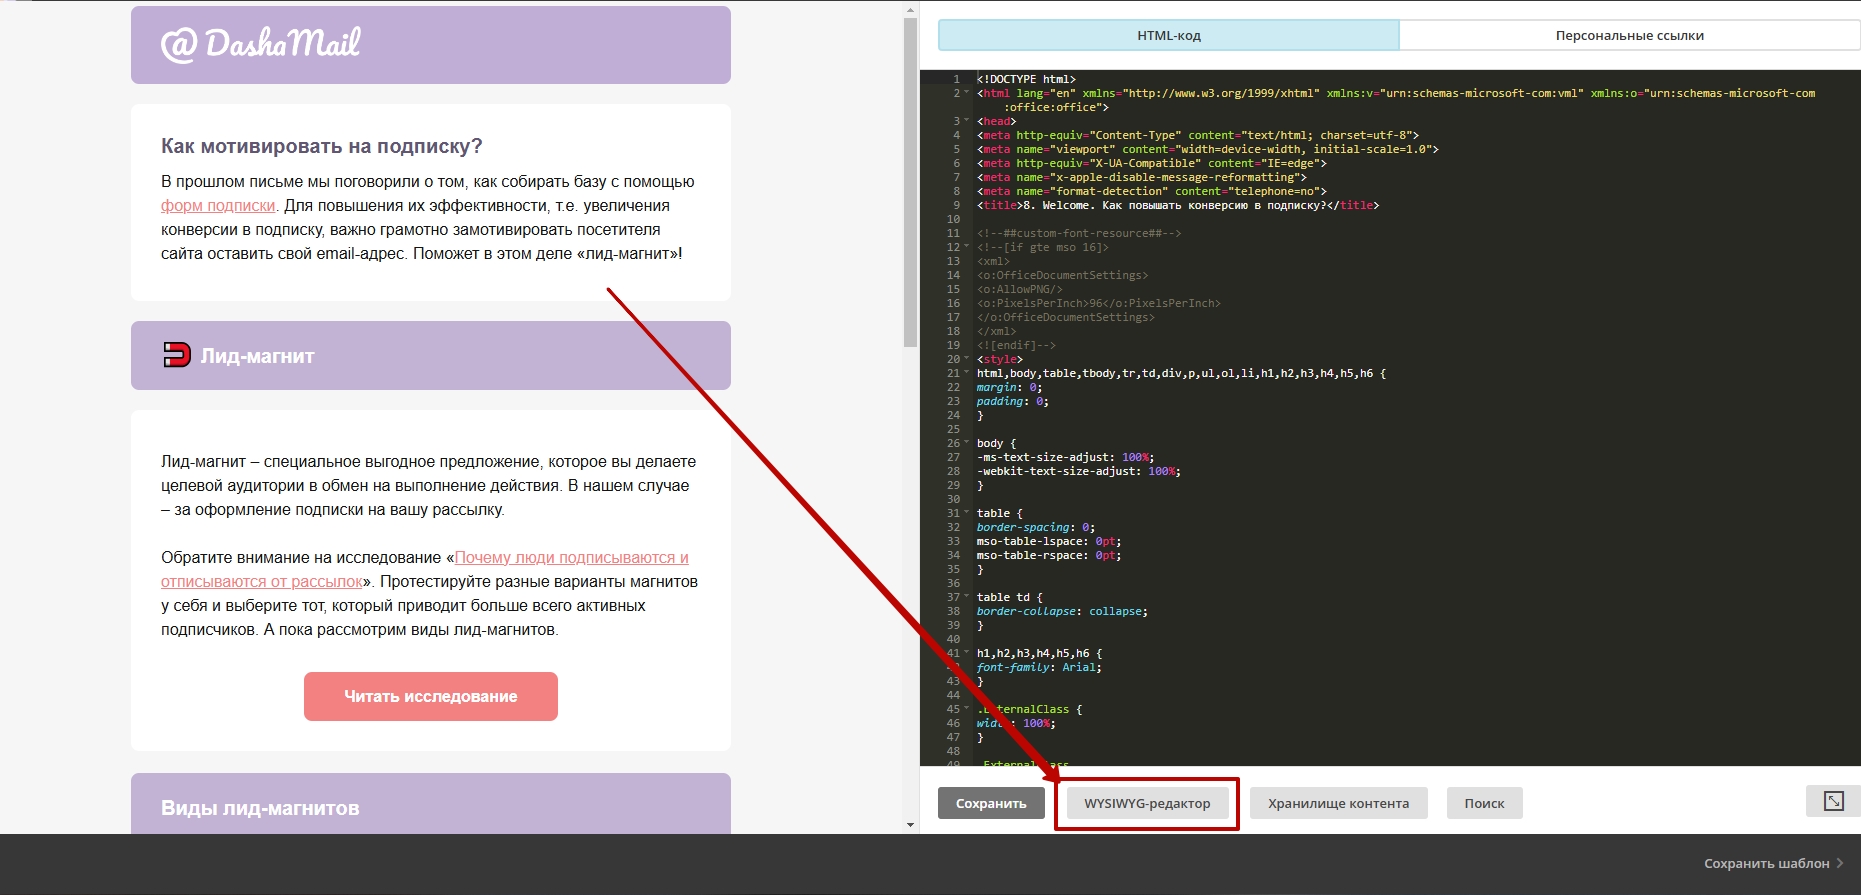Switch to the HTML-код tab

coord(1168,35)
